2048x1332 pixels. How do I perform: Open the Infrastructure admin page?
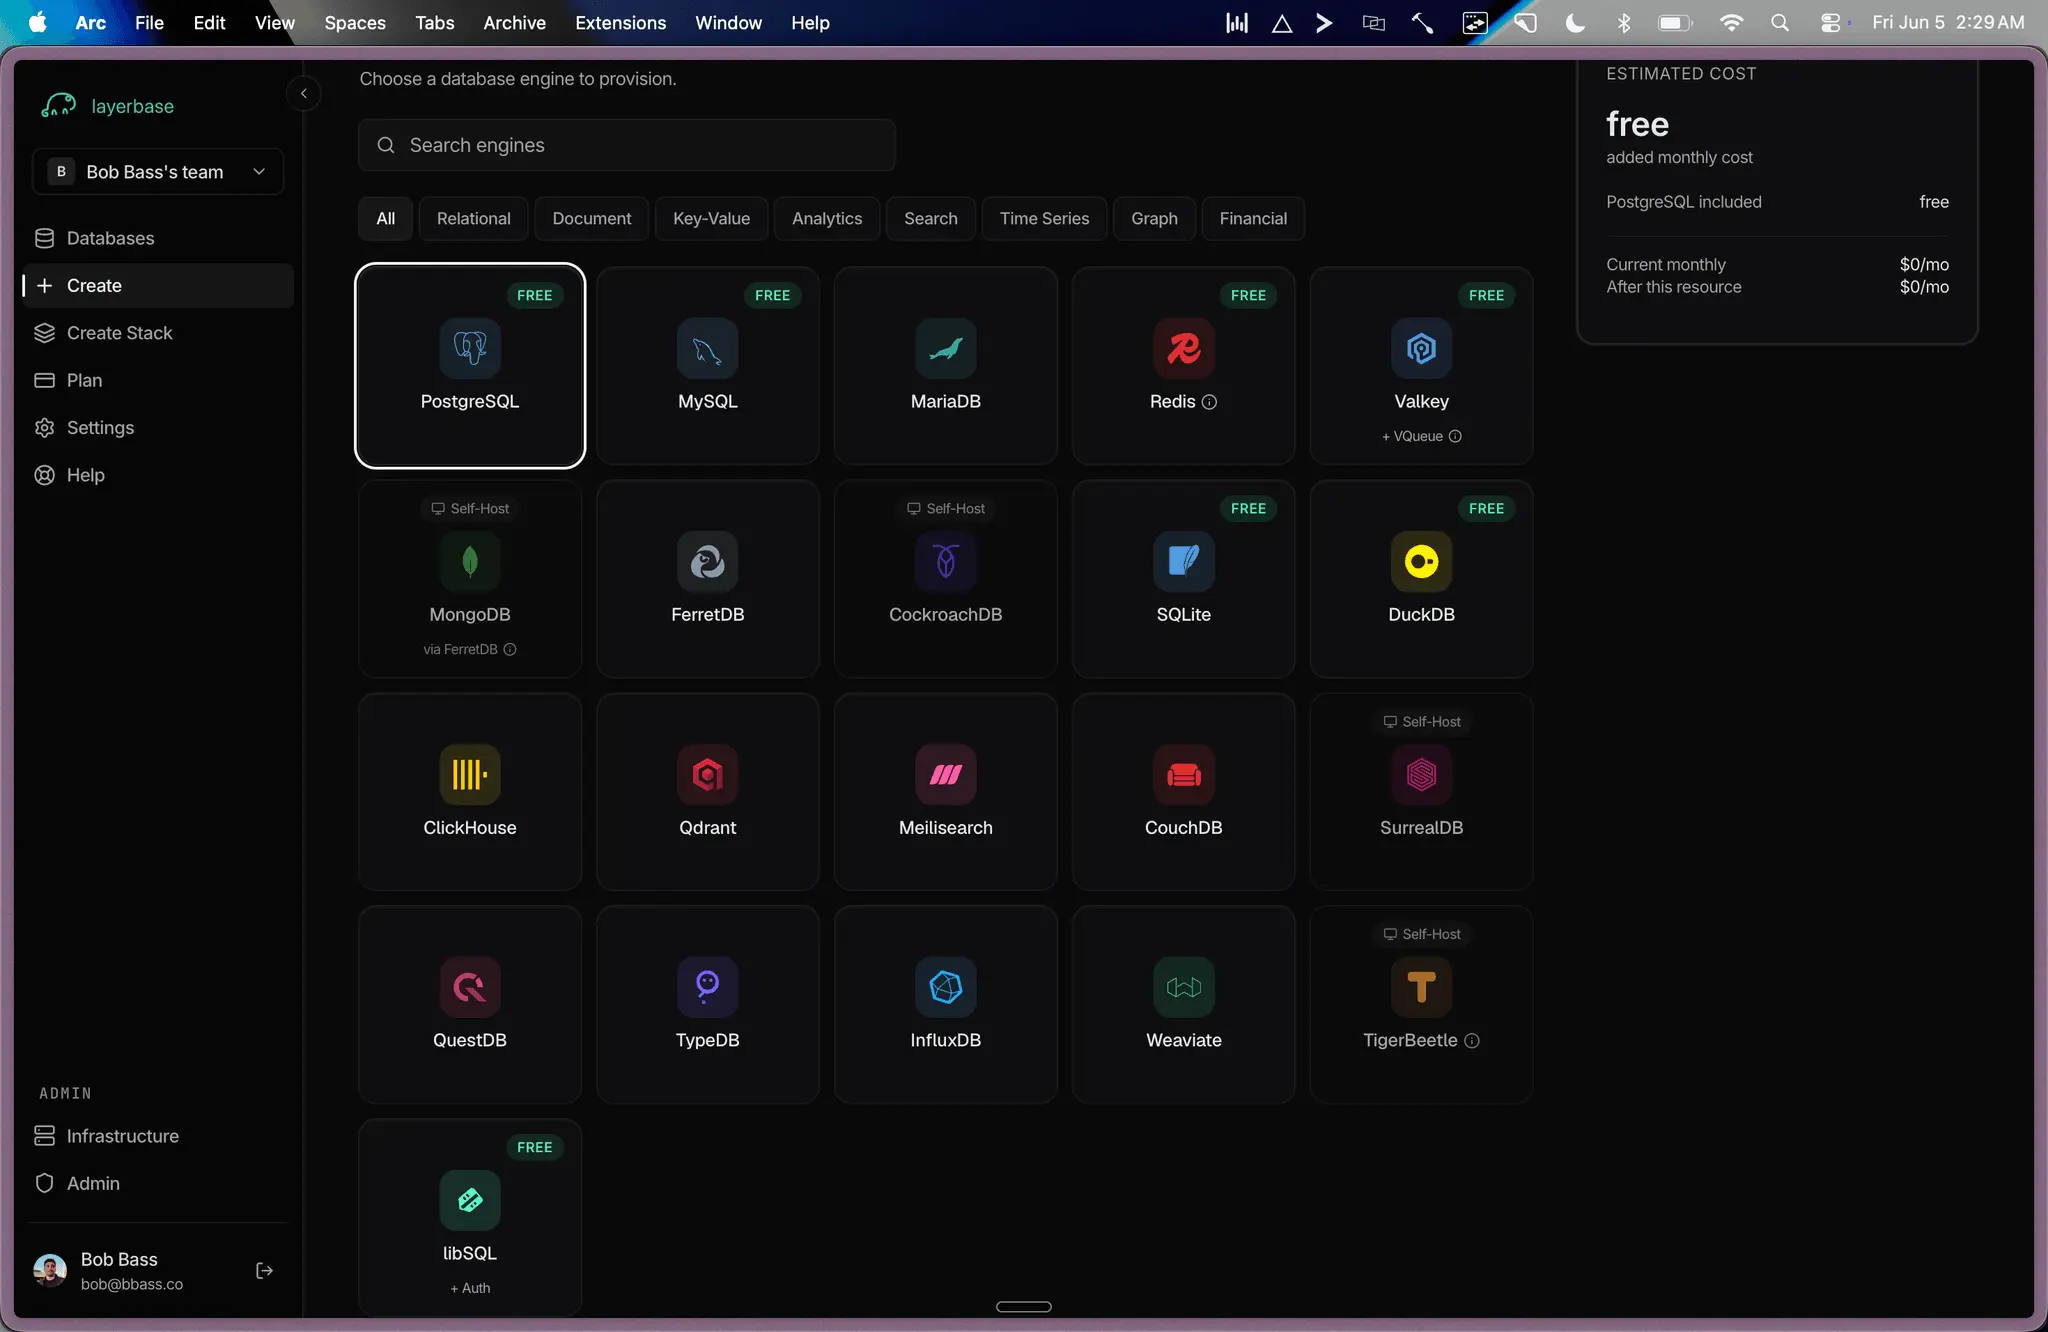(x=158, y=1136)
